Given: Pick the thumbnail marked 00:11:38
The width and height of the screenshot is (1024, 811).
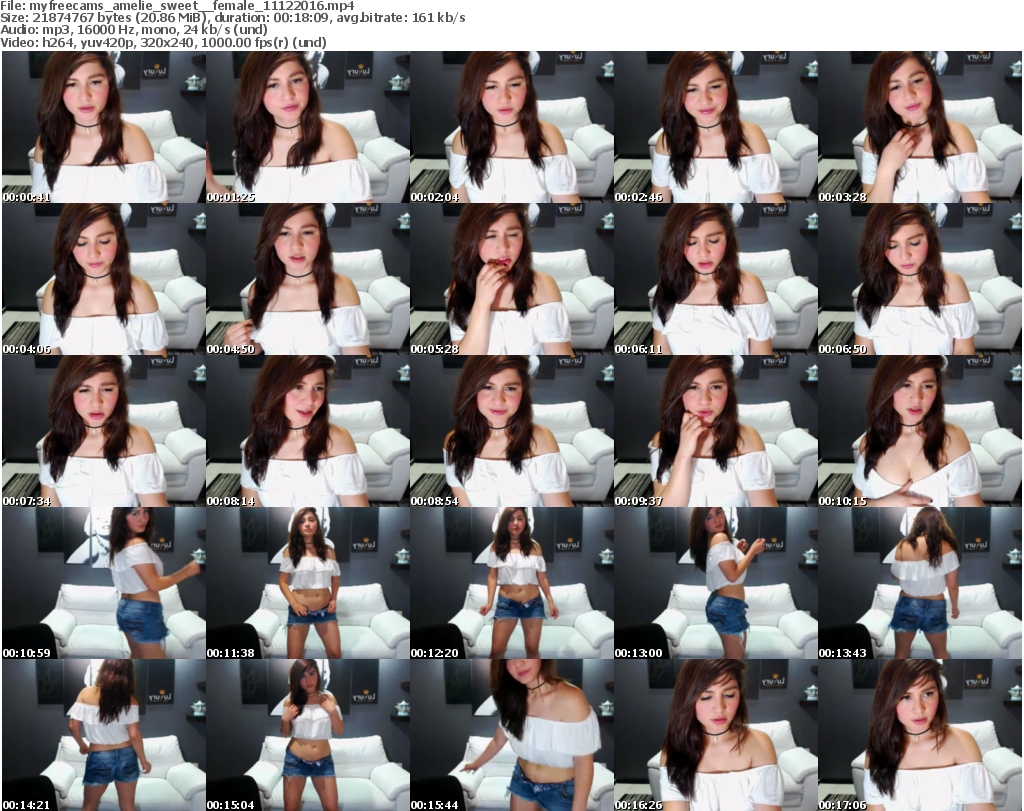Looking at the screenshot, I should (x=307, y=583).
